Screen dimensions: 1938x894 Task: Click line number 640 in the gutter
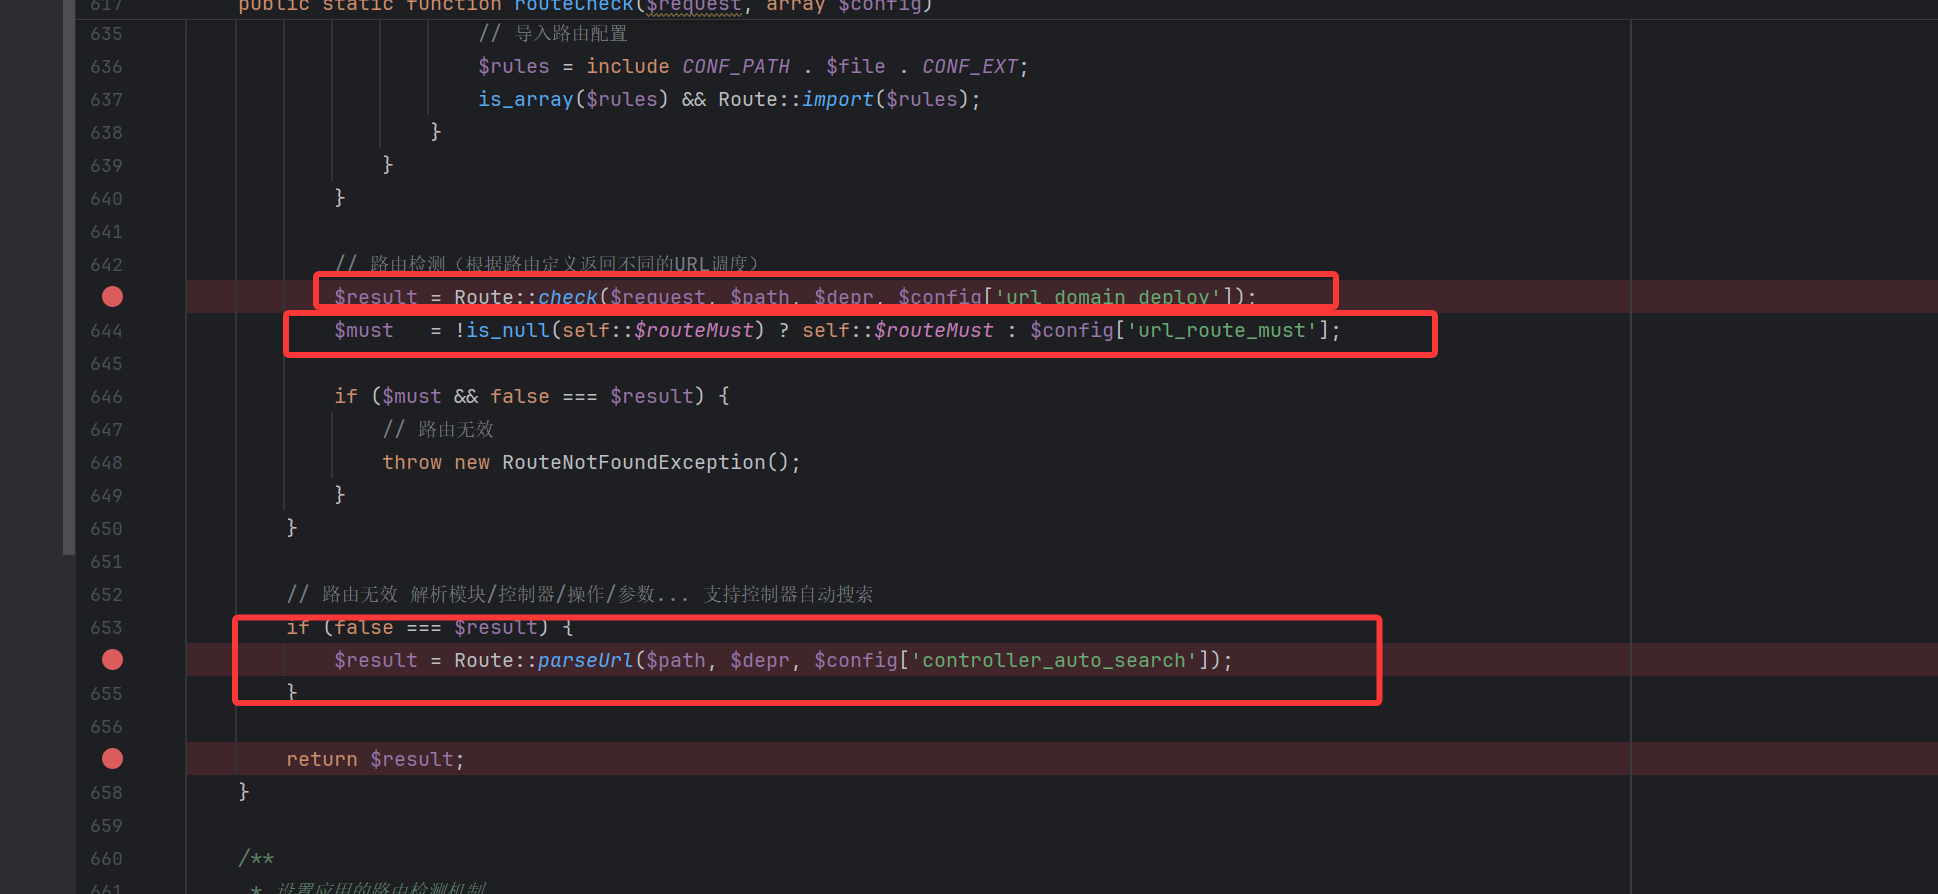[106, 199]
